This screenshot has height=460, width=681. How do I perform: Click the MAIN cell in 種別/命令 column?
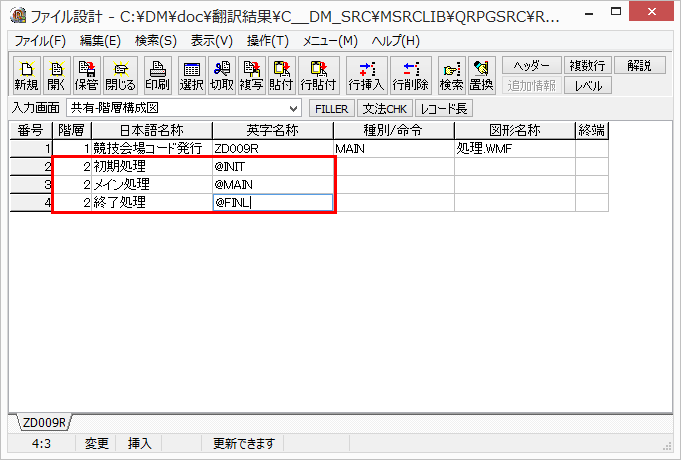(393, 149)
